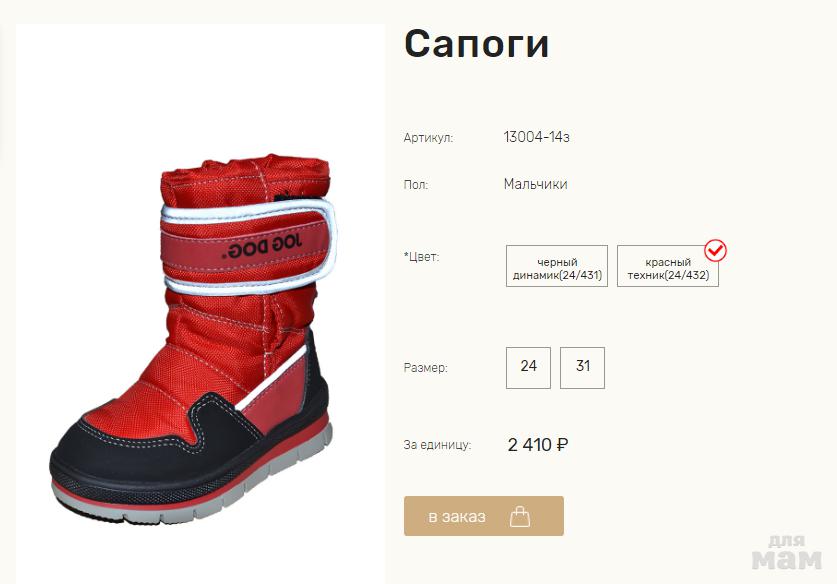Click the ruble sign next to price

[563, 444]
